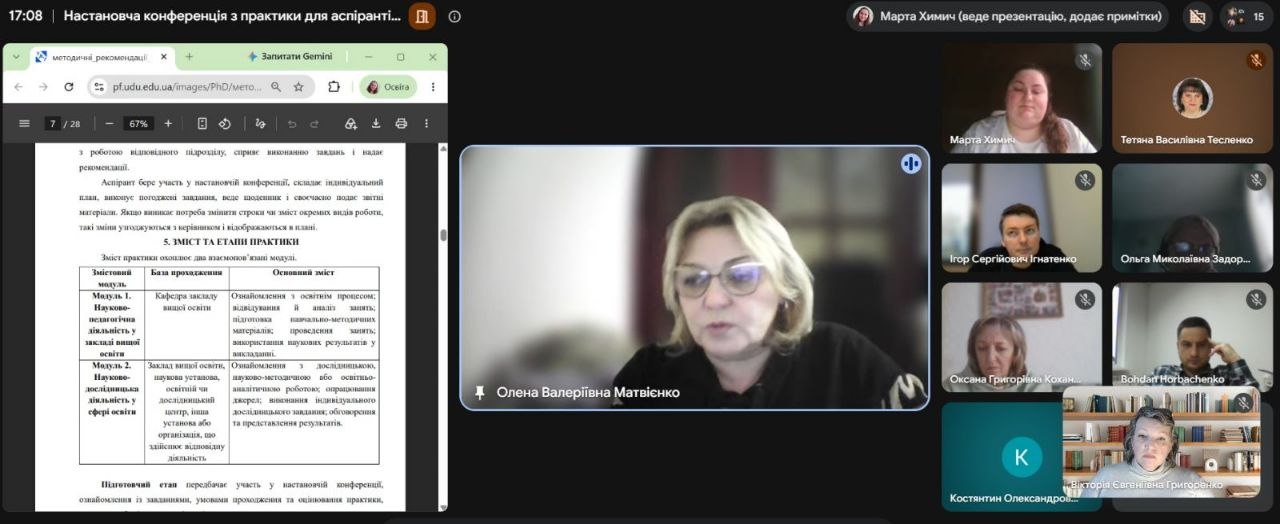1280x524 pixels.
Task: Select the PDF draw annotation tool
Action: point(261,124)
